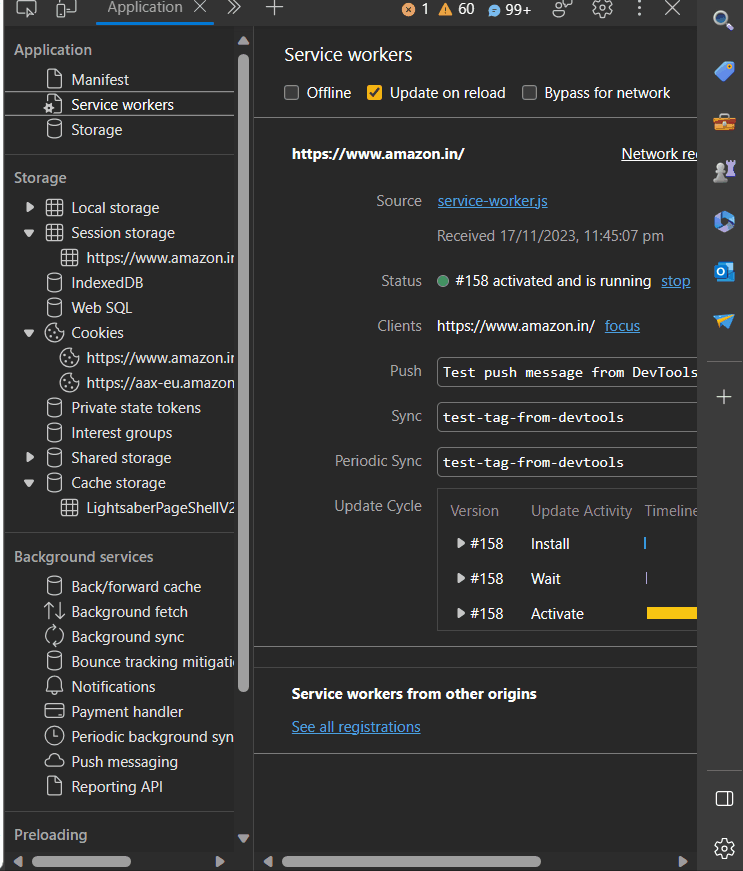
Task: Expand the #158 Install update row
Action: [461, 544]
